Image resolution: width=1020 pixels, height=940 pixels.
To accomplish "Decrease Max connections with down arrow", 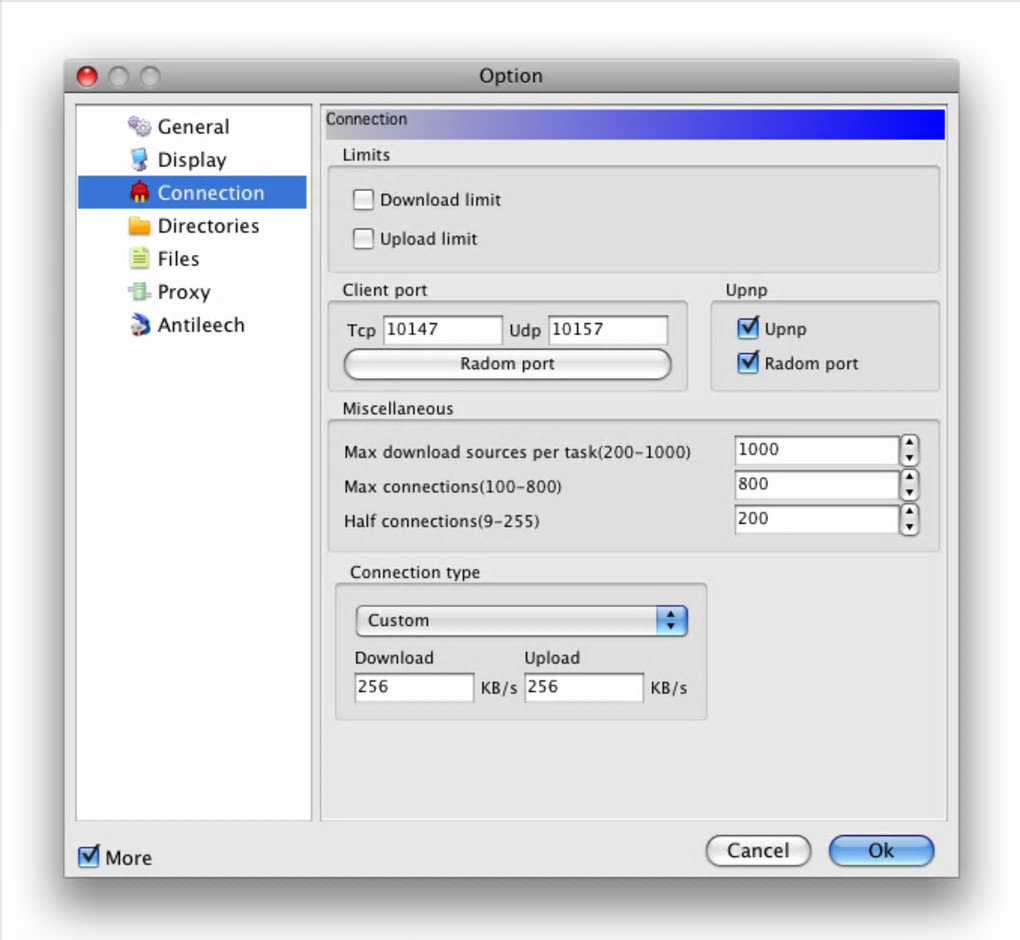I will pos(909,492).
